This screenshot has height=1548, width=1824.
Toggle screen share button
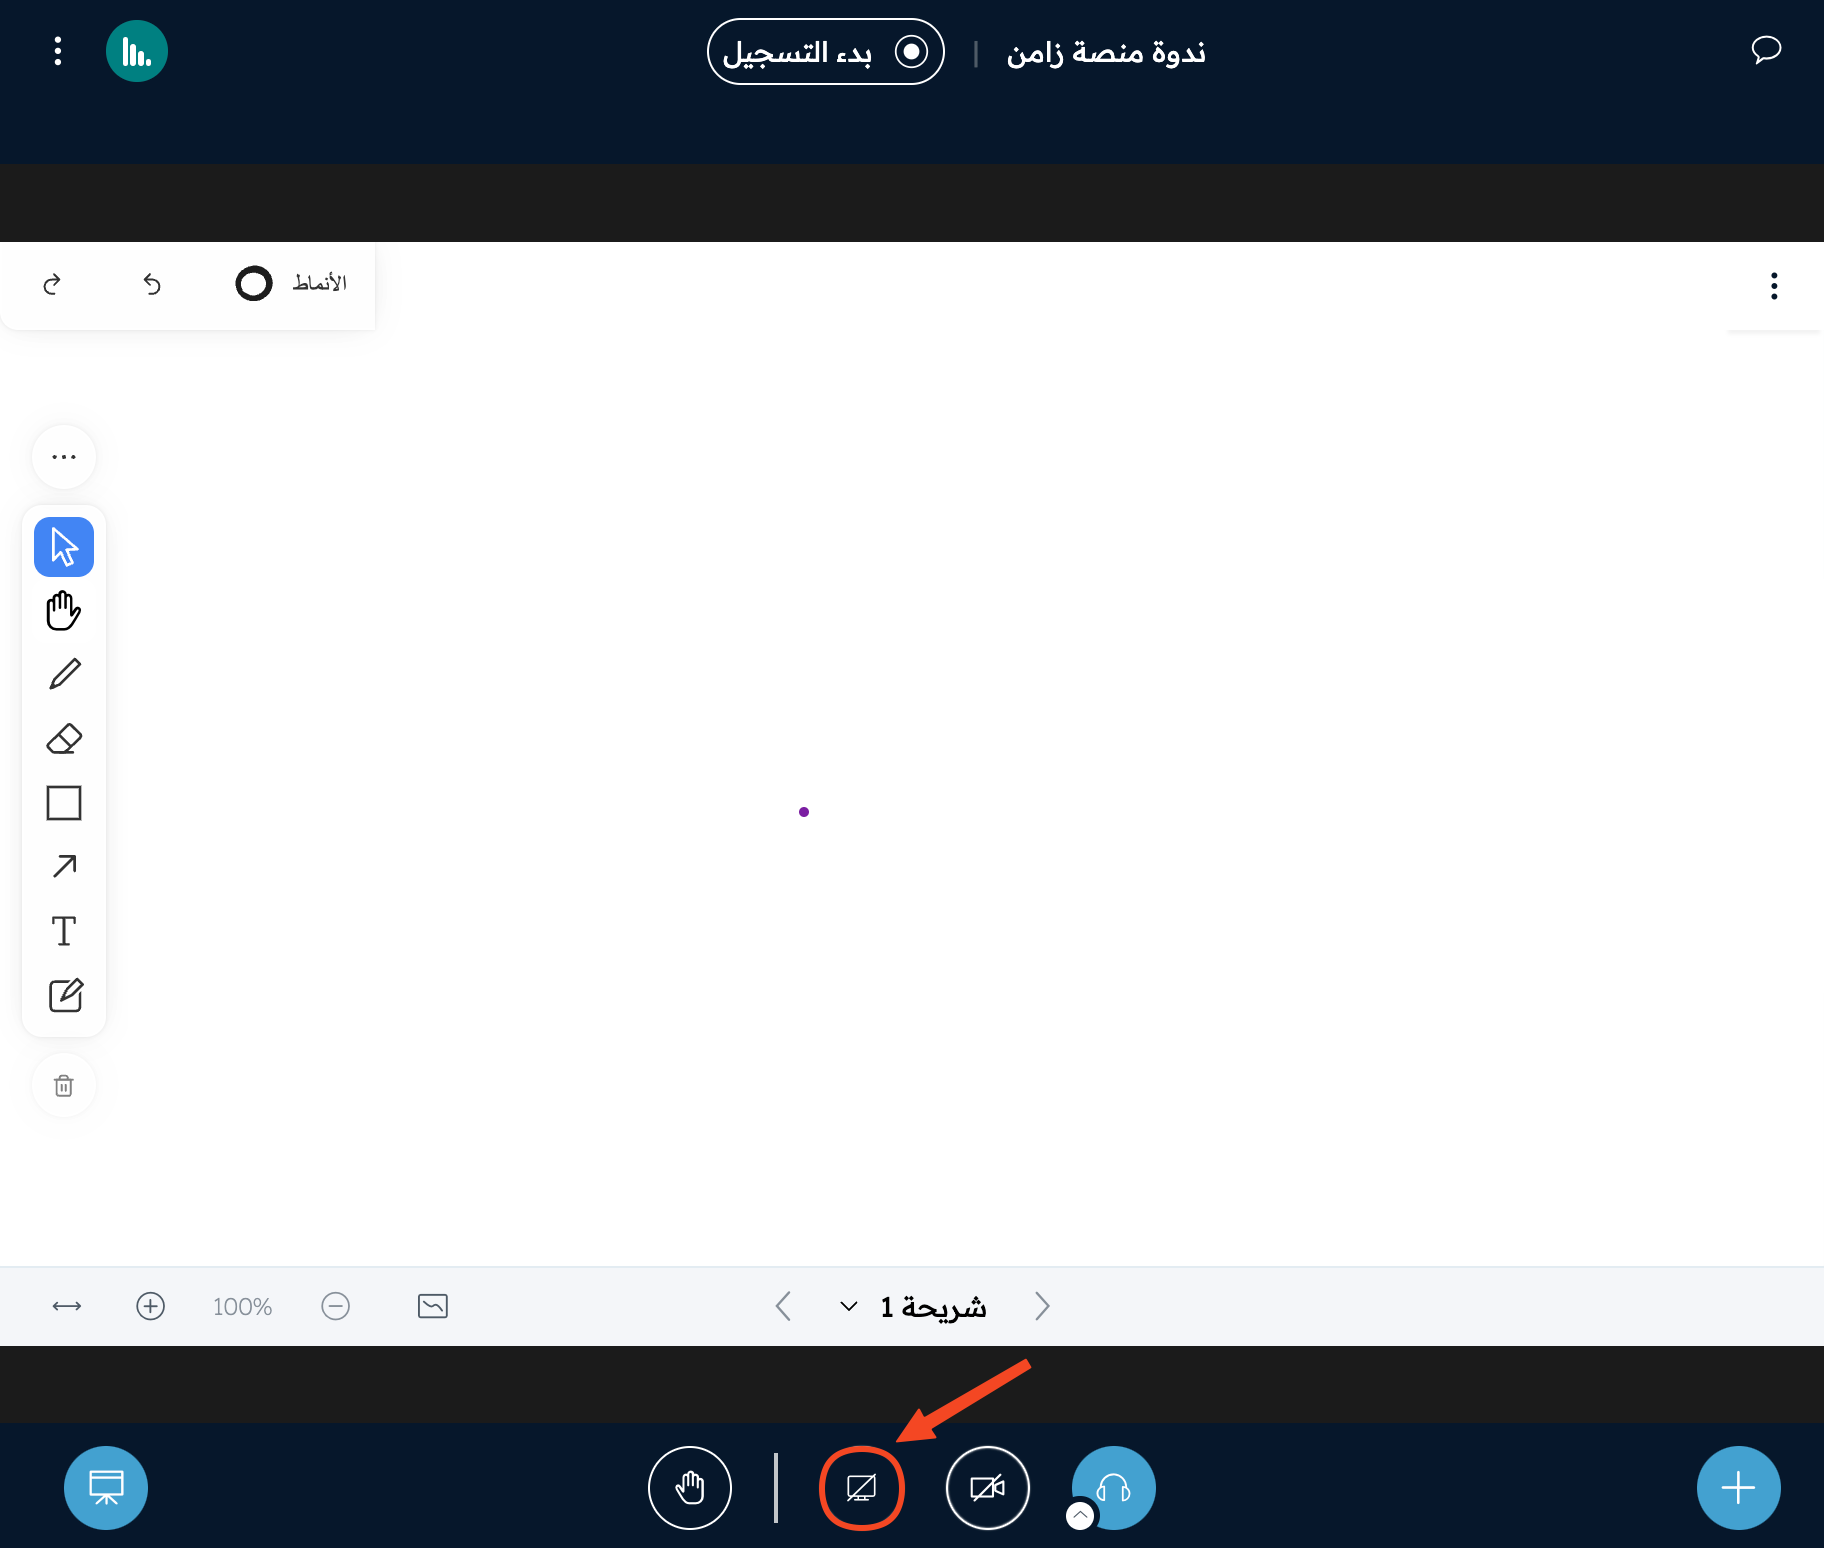861,1488
